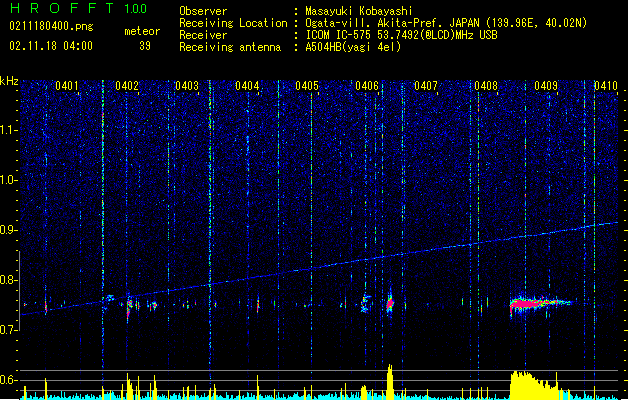Click the magenta meteor echo after 0406
This screenshot has height=400, width=629.
390,303
